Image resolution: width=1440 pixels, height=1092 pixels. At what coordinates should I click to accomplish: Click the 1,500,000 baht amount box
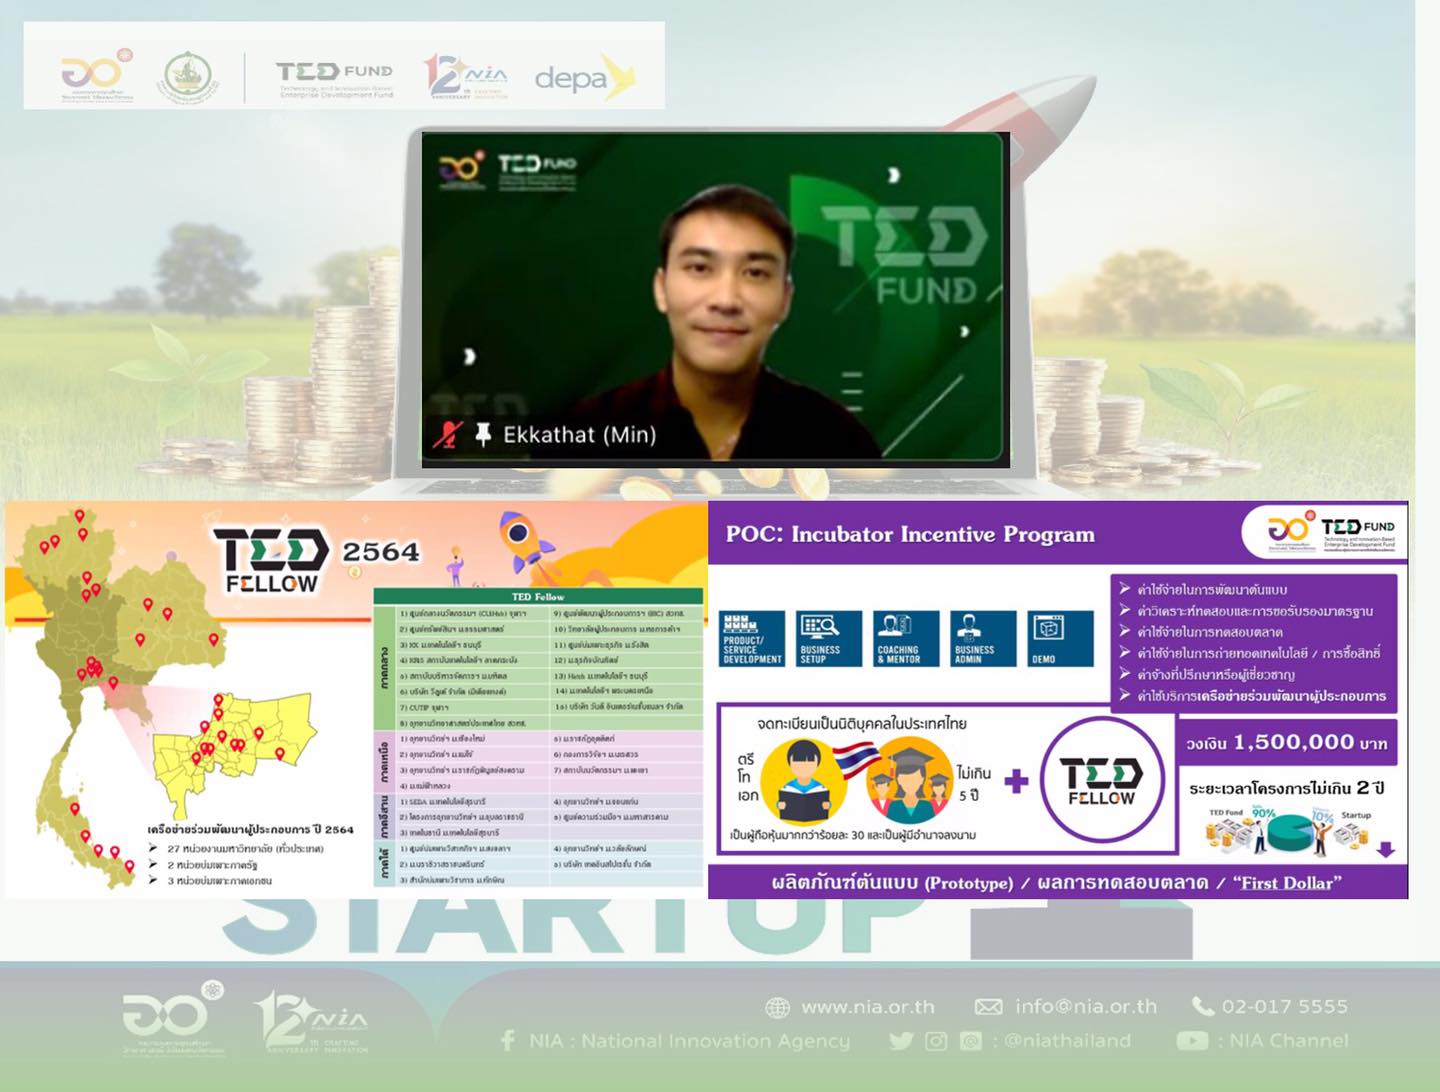tap(1287, 742)
